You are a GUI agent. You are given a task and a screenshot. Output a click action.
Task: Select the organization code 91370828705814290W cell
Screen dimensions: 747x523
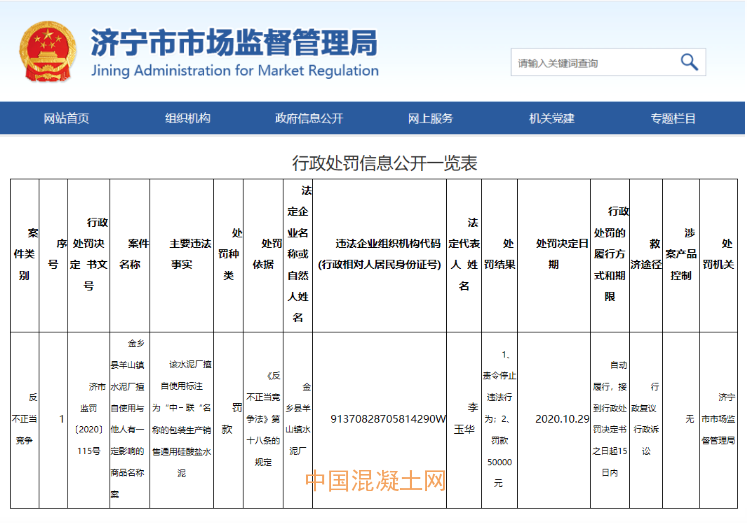(388, 418)
